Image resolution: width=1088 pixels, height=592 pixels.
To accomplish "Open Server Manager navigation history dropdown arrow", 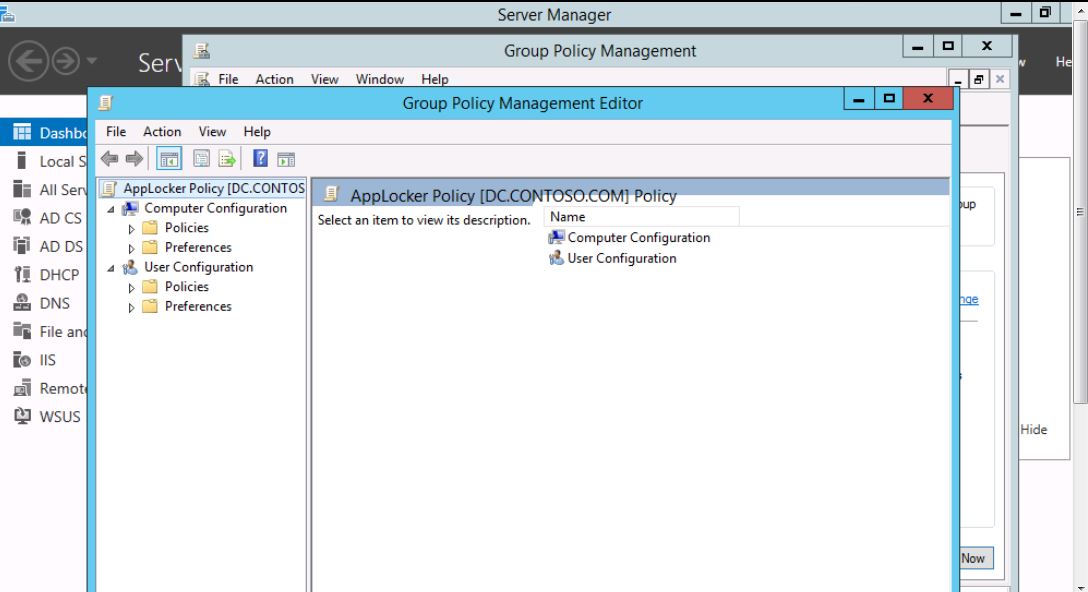I will click(92, 61).
